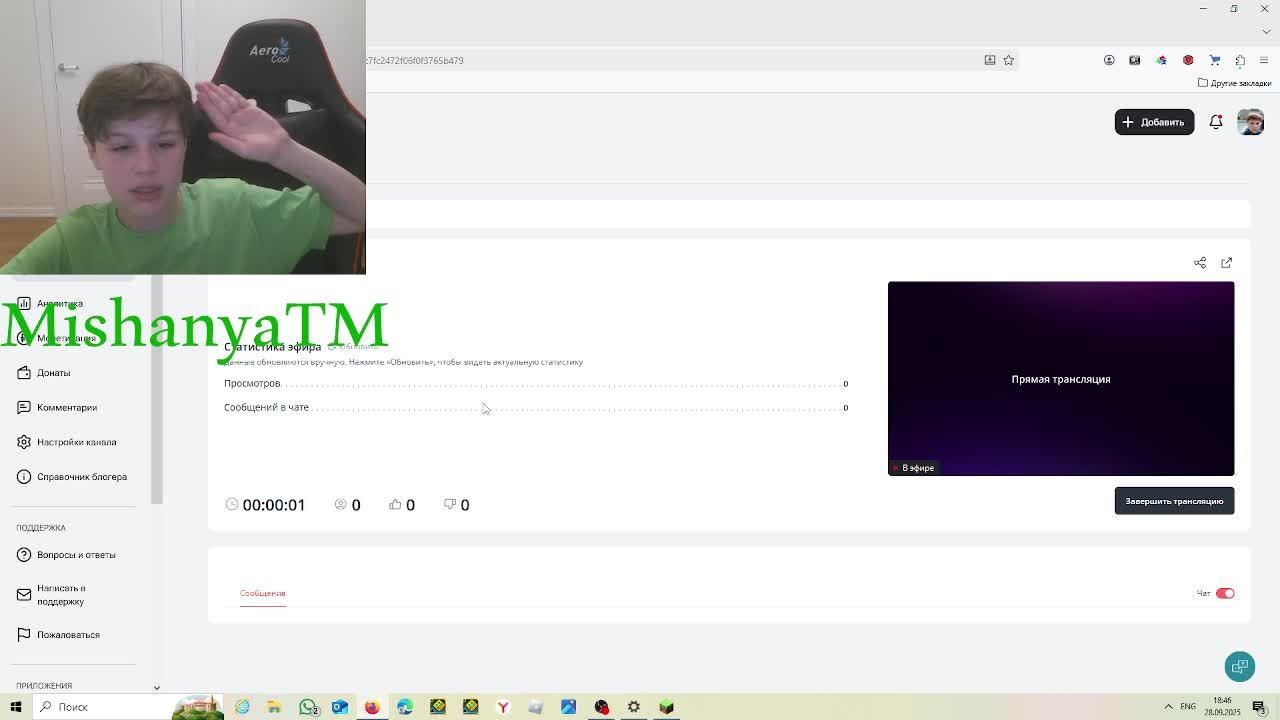Expand the tab list chevron in the browser
This screenshot has height=720, width=1280.
click(1265, 31)
